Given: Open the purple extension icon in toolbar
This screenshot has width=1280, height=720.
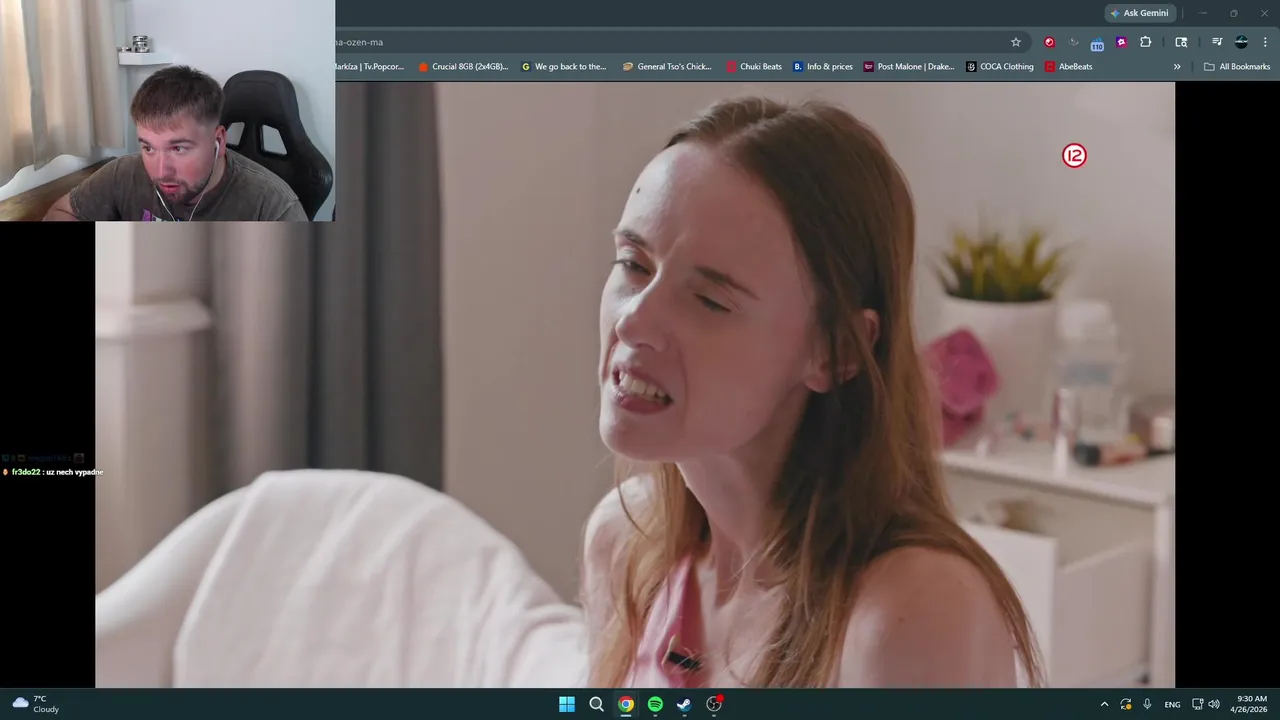Looking at the screenshot, I should point(1121,42).
